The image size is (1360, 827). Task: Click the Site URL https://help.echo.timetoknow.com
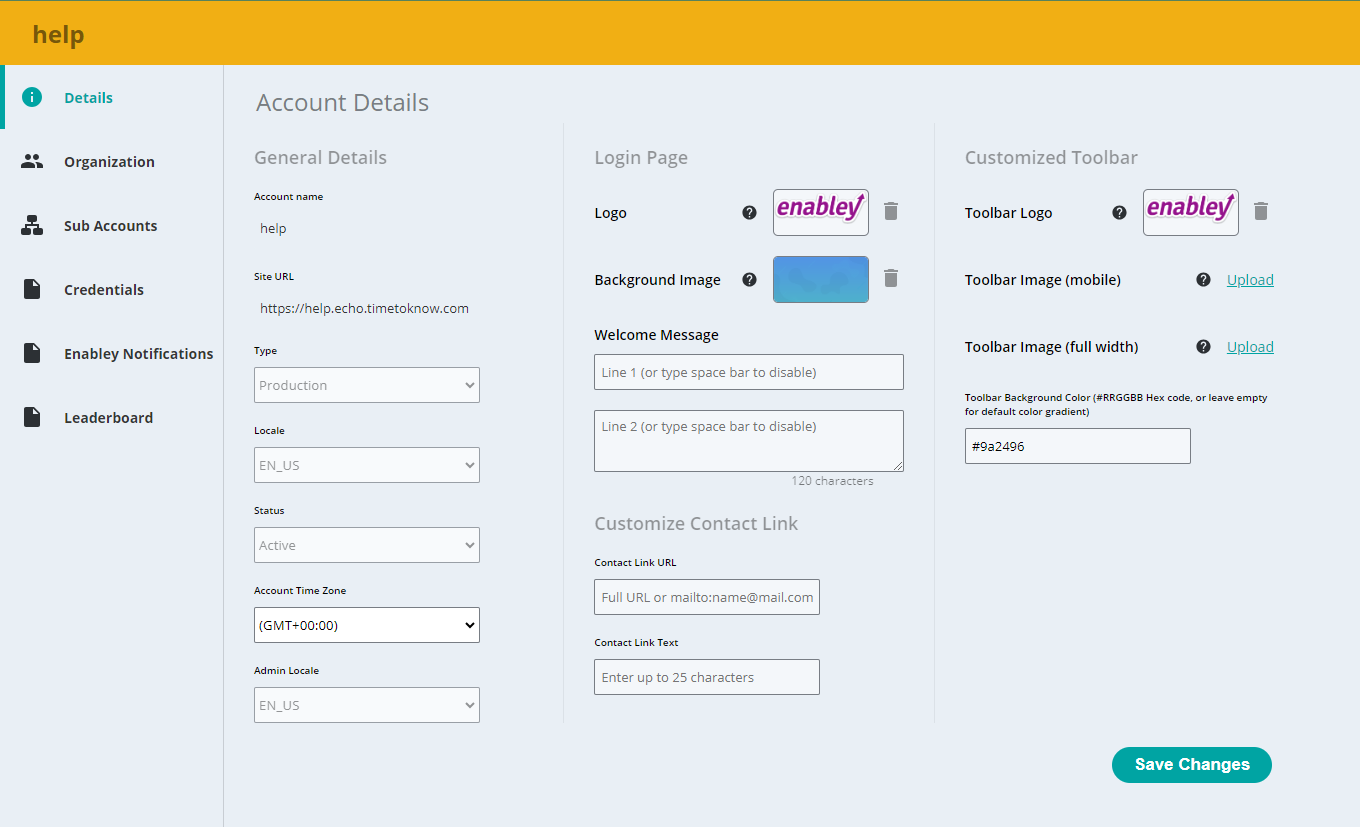(364, 308)
